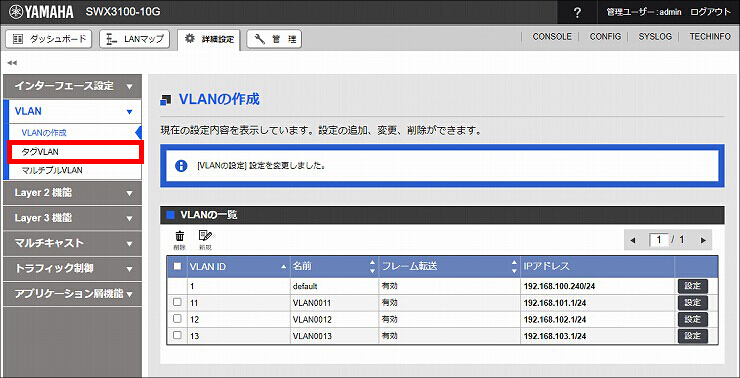Click 設定 button for VLAN0012
Viewport: 740px width, 378px height.
coord(693,319)
